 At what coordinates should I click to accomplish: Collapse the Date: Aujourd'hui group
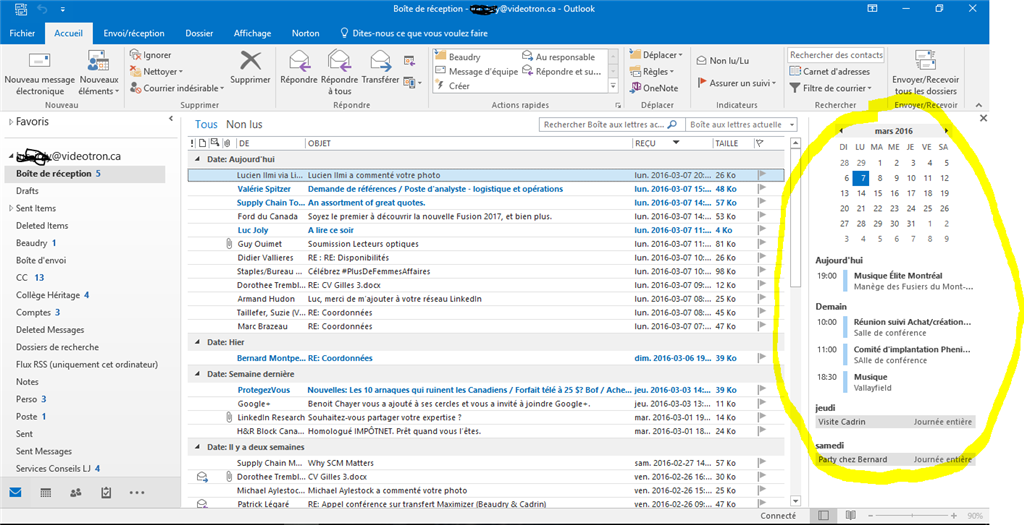click(x=198, y=159)
